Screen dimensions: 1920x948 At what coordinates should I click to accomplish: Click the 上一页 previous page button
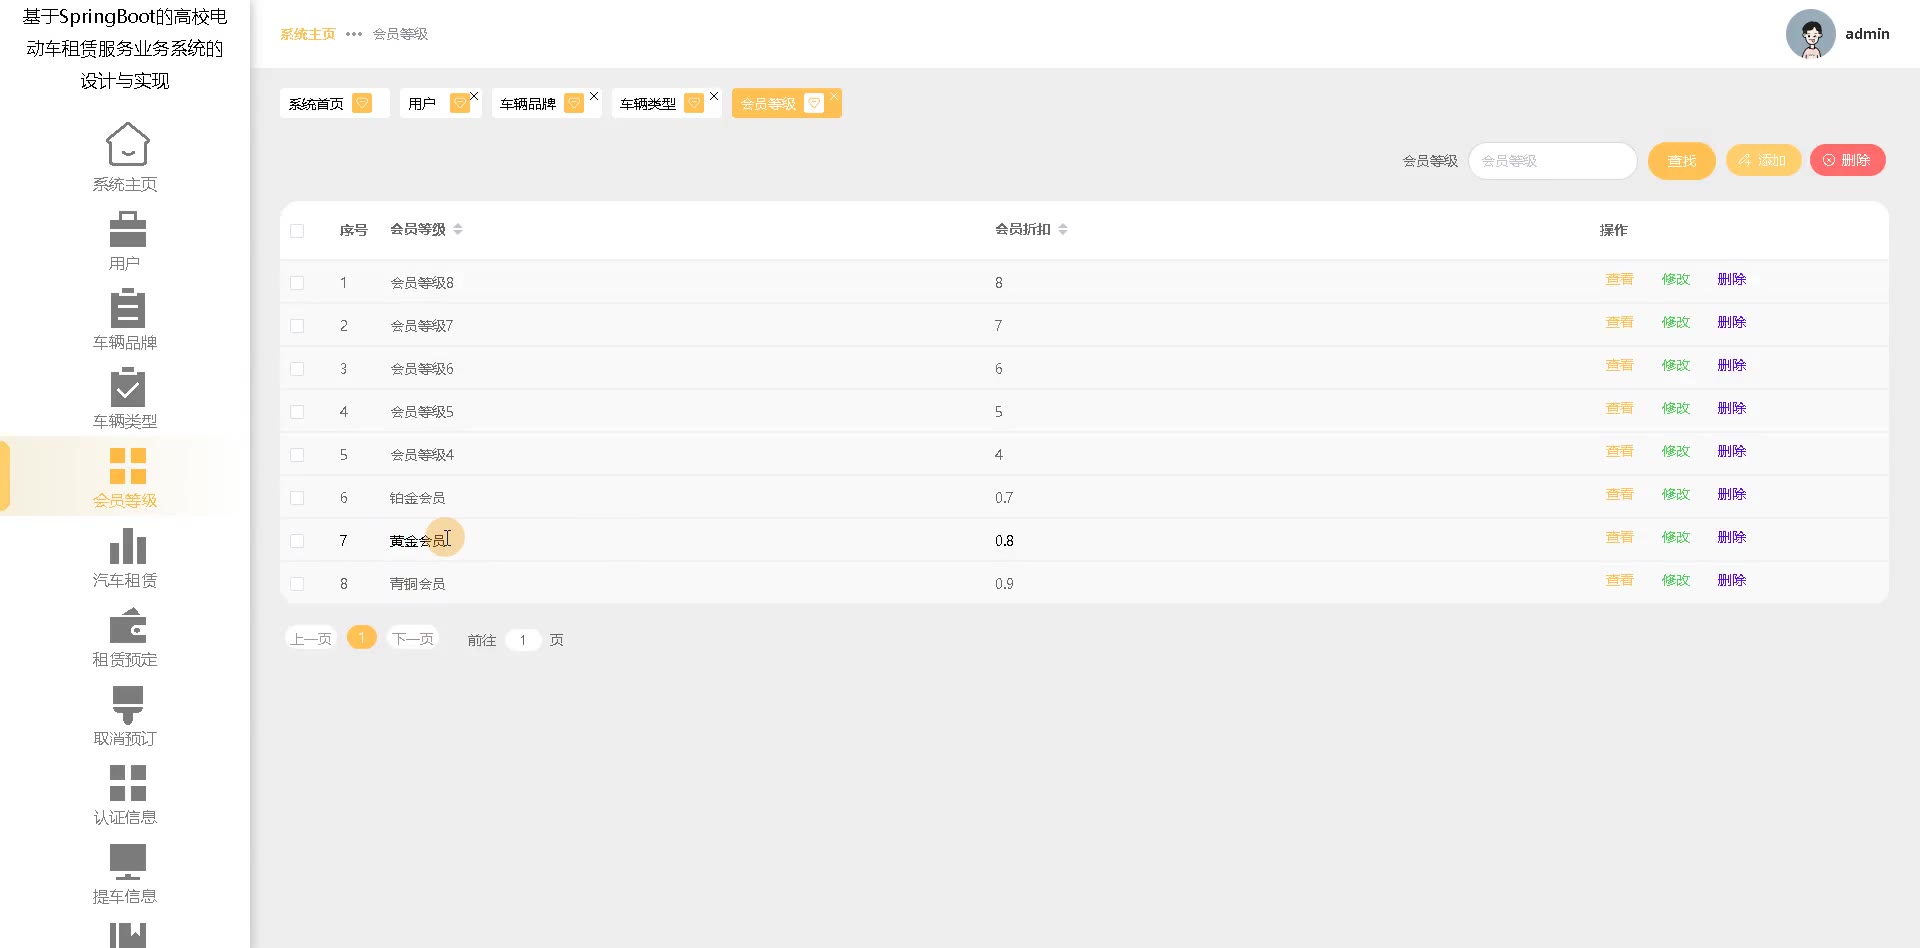point(310,638)
